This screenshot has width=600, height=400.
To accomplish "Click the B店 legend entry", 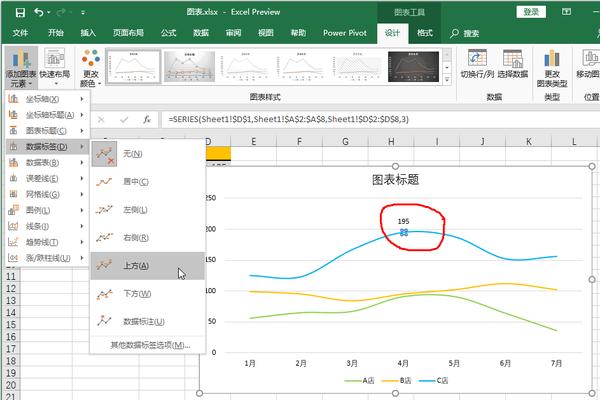I will (396, 380).
